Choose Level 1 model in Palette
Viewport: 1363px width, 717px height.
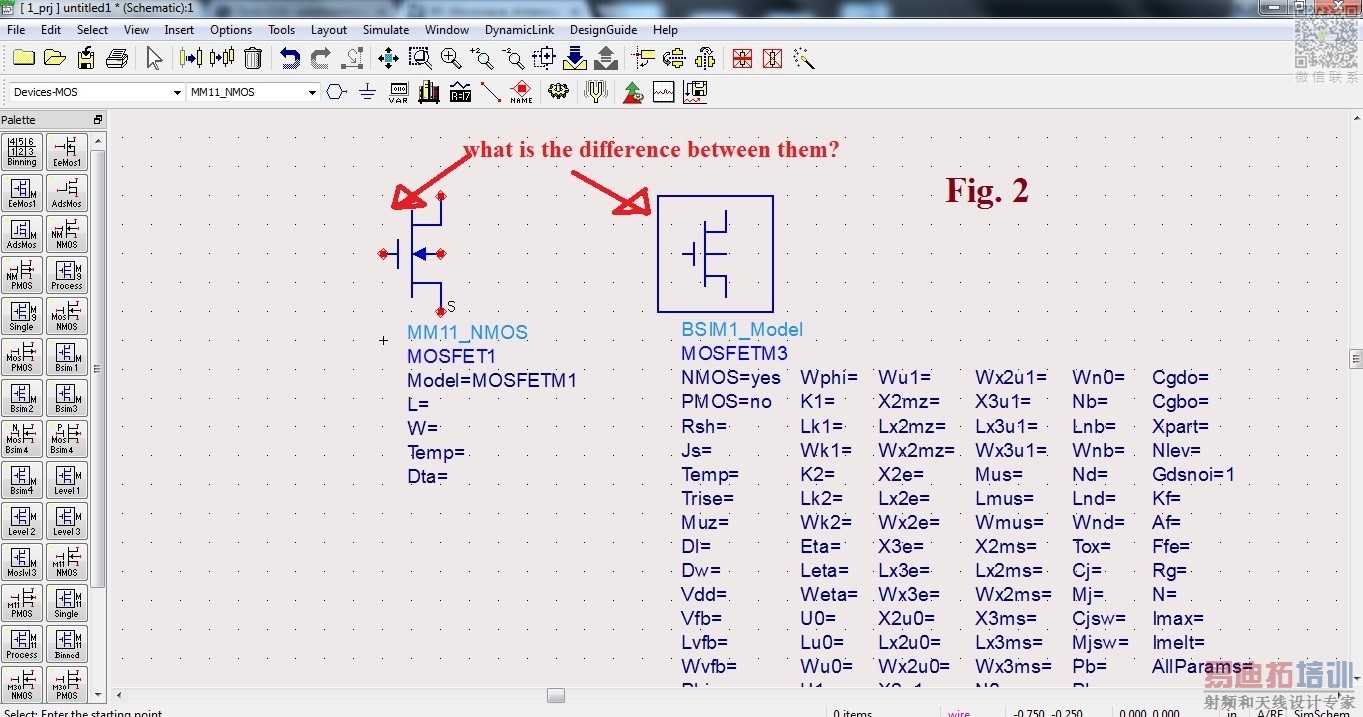point(67,480)
